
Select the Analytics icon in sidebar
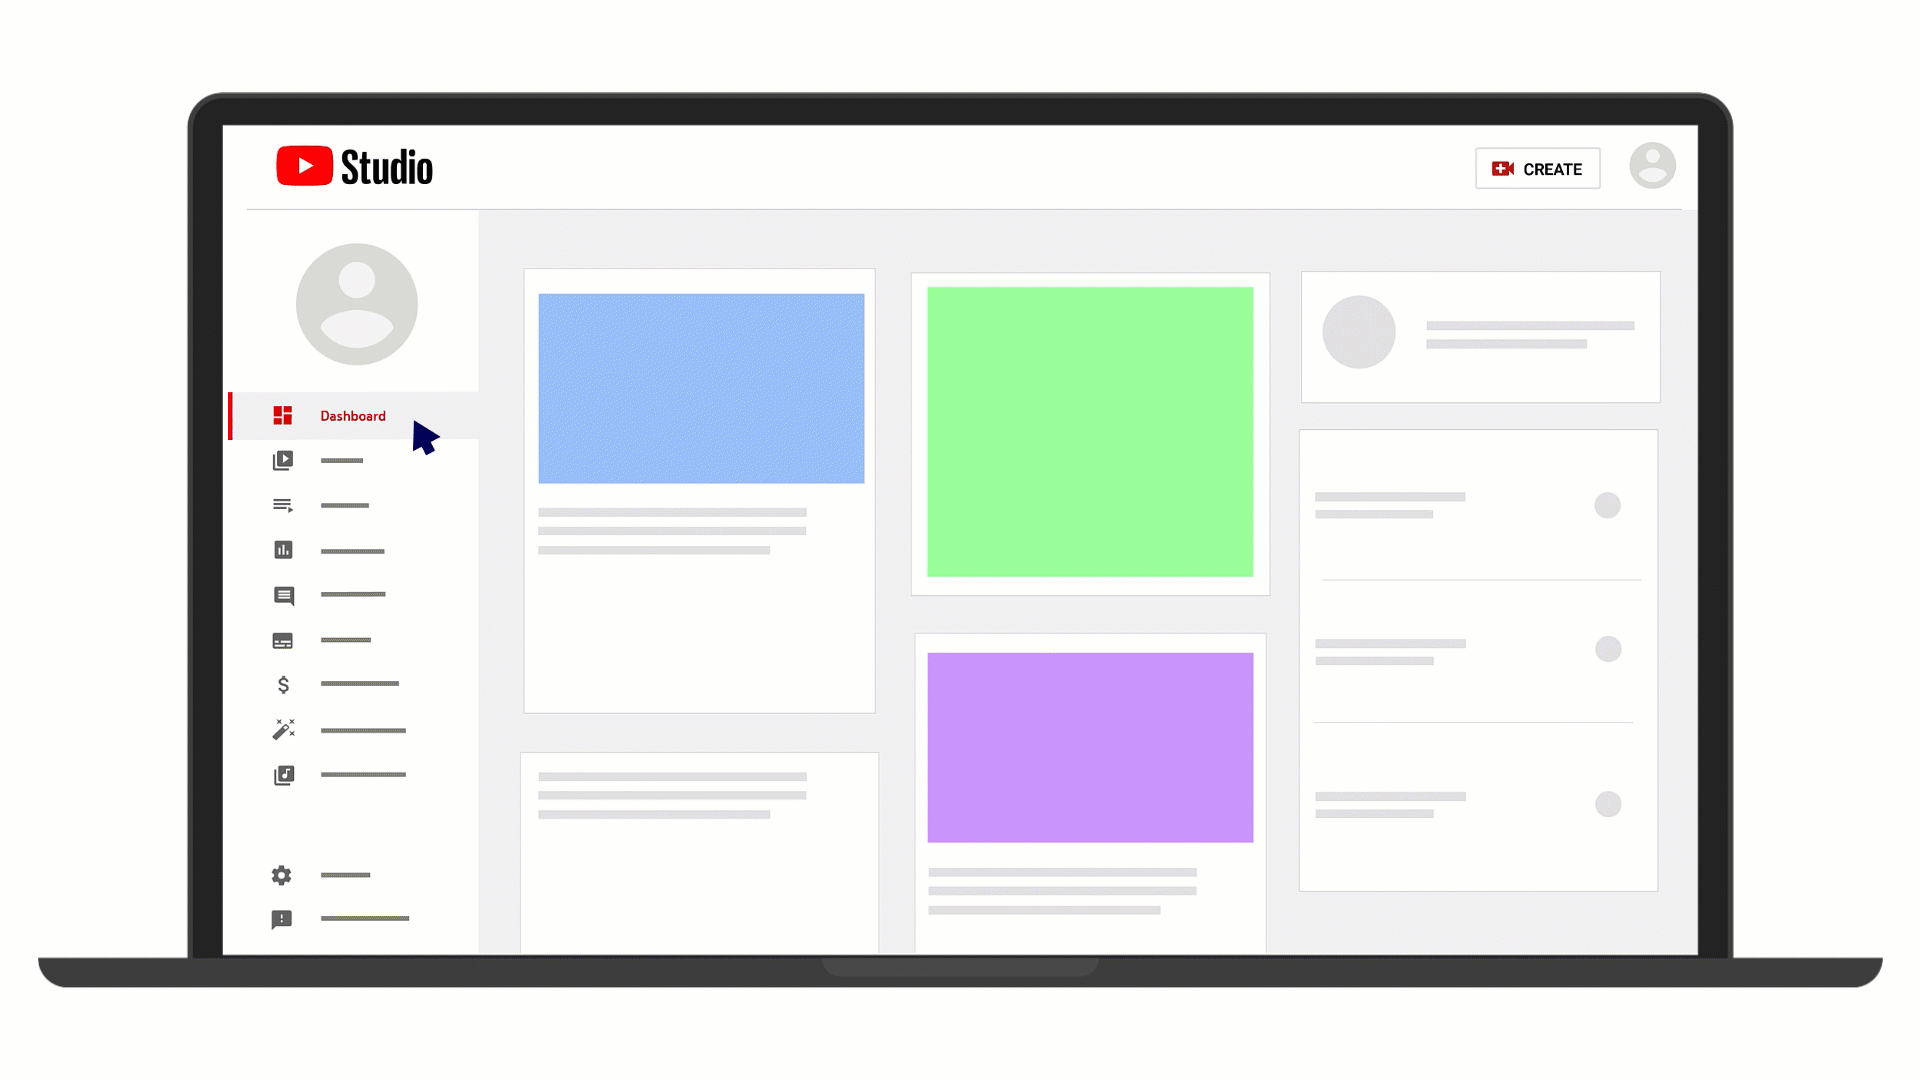point(281,550)
